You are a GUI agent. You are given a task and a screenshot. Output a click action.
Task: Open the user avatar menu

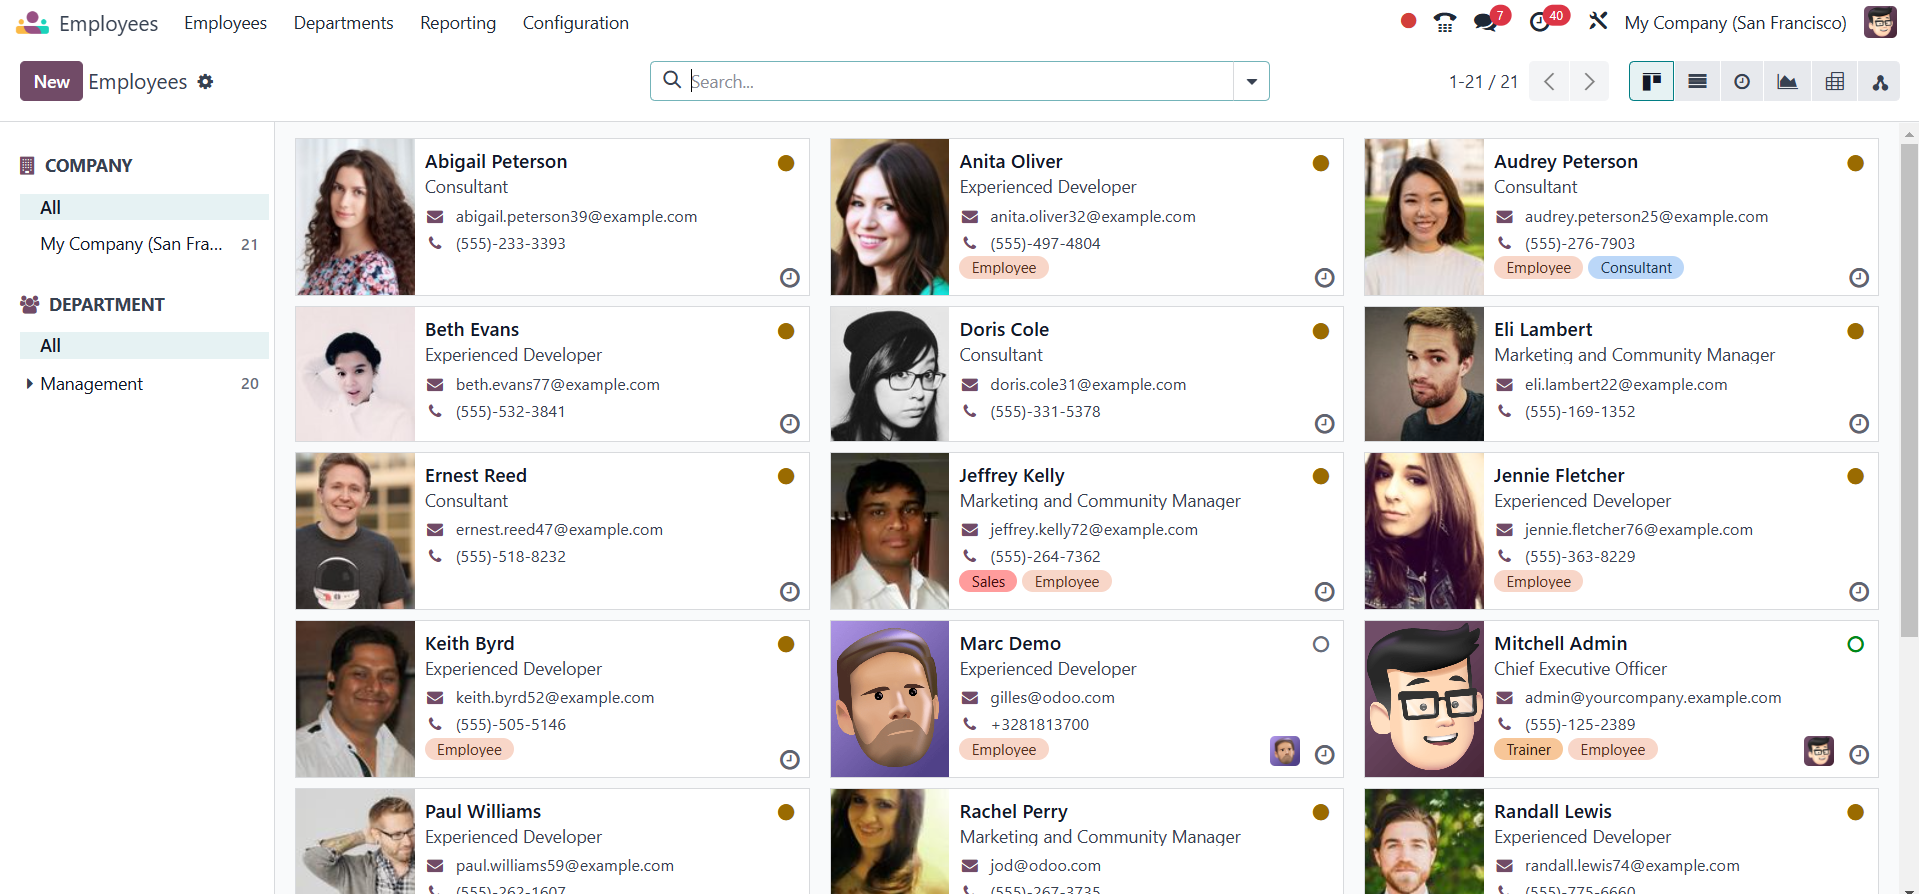[x=1880, y=22]
